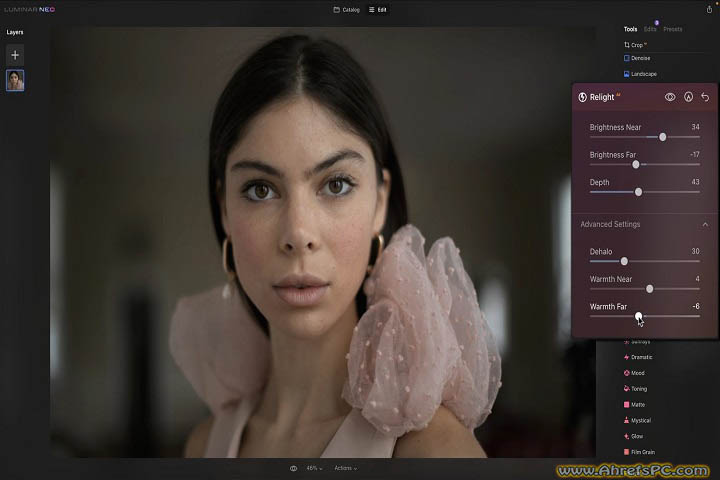Click the Layers panel heading
The width and height of the screenshot is (720, 480).
tap(15, 32)
